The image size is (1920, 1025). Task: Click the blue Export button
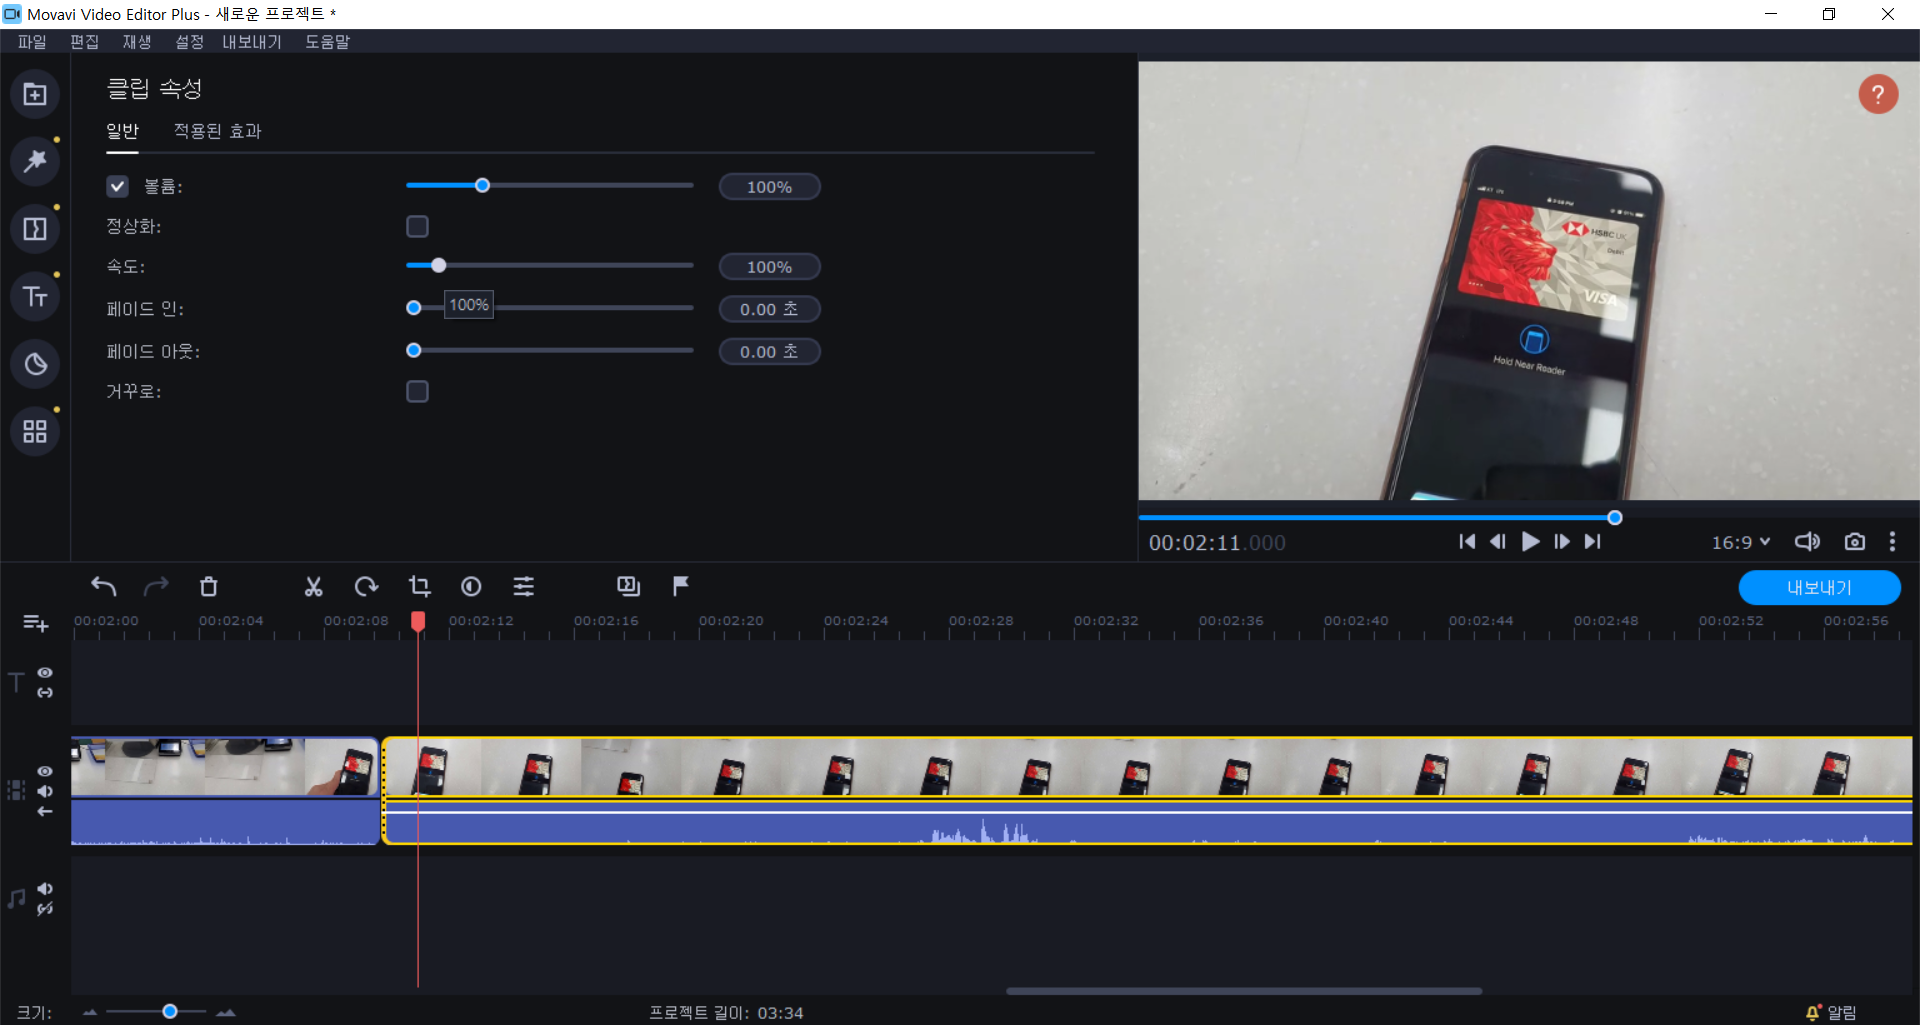[x=1819, y=587]
